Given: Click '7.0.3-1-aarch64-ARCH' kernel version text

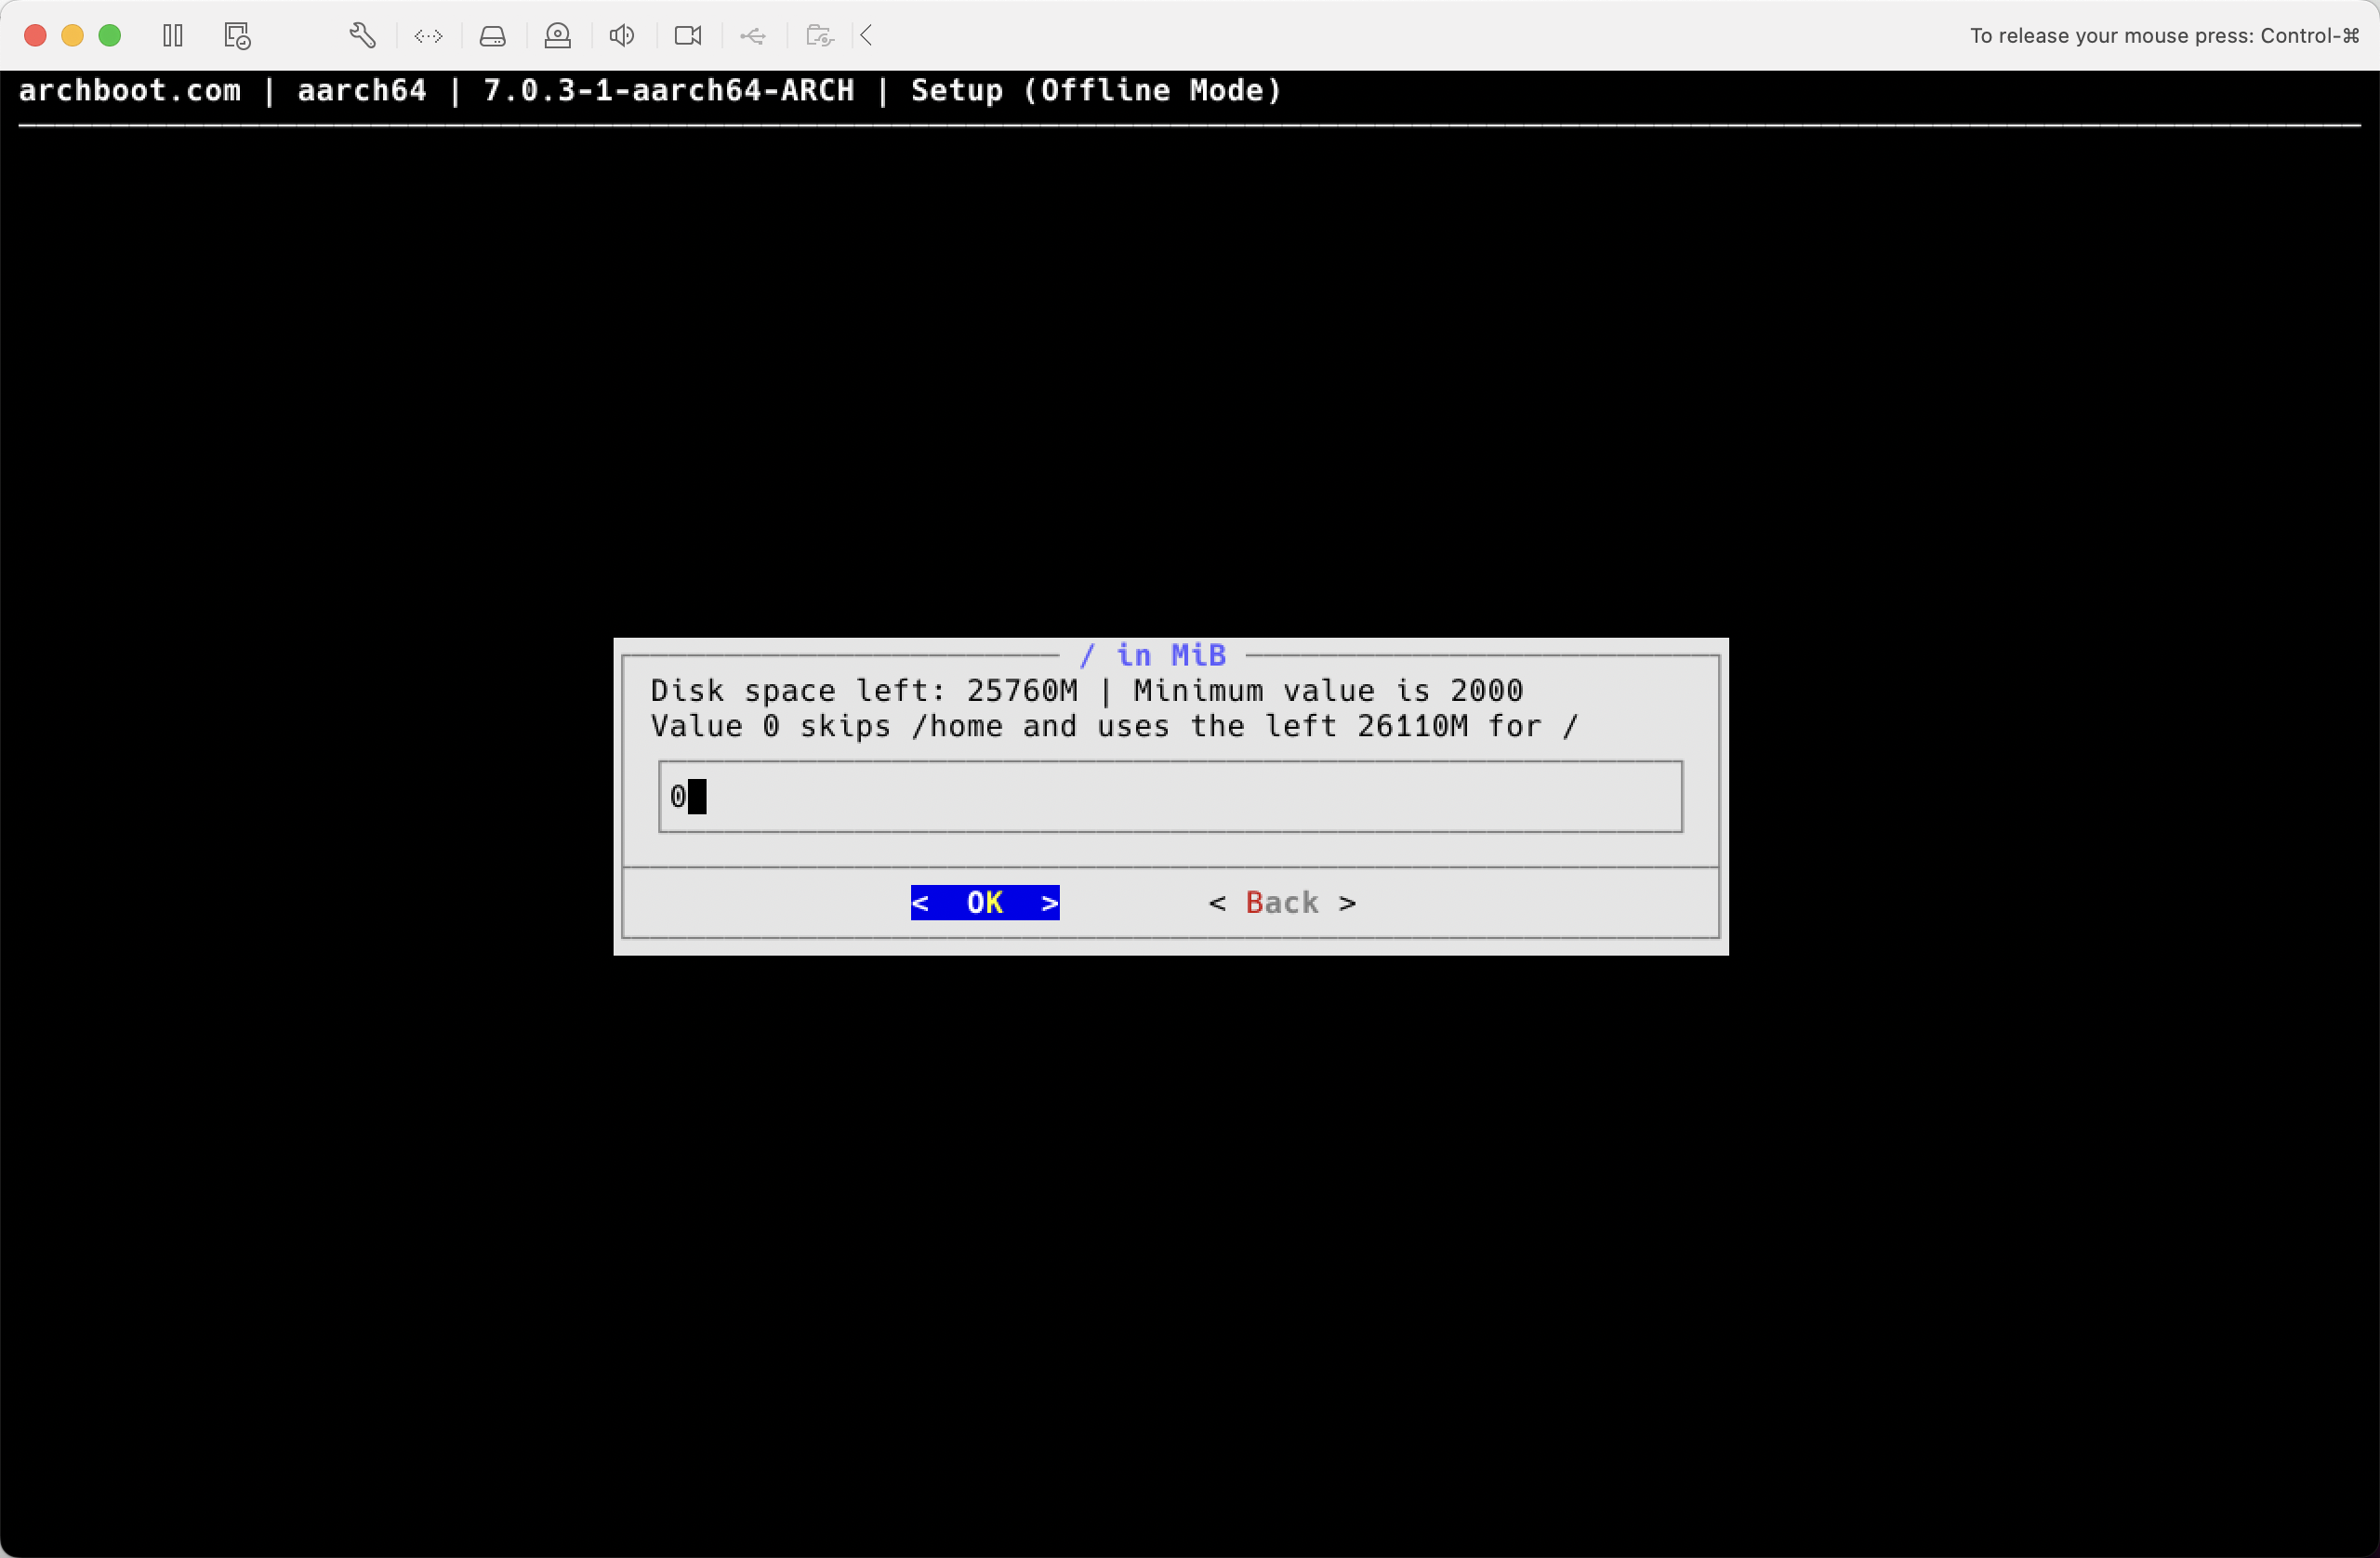Looking at the screenshot, I should point(669,90).
